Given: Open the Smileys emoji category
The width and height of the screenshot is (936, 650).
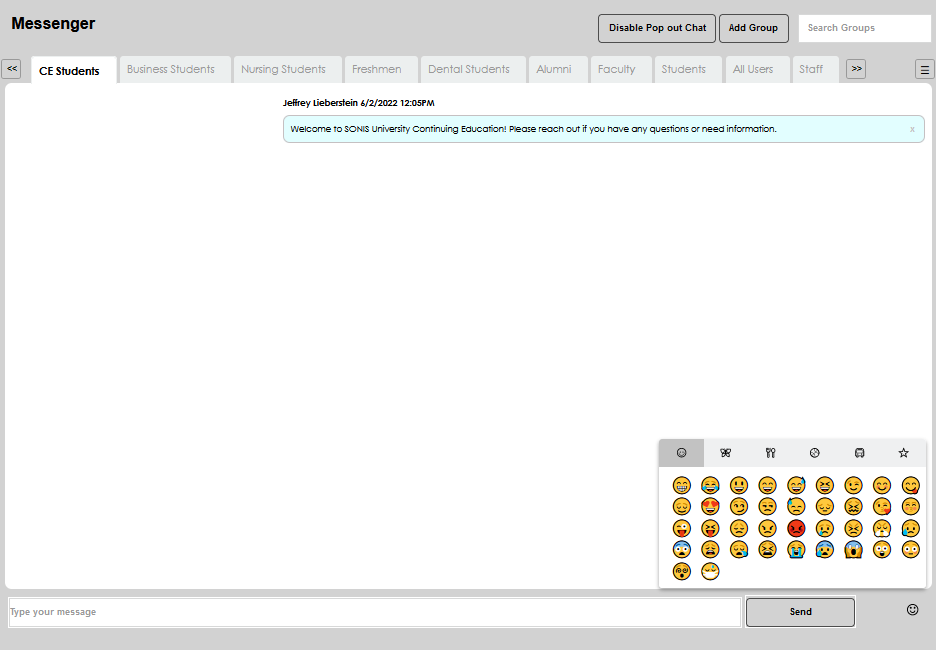Looking at the screenshot, I should point(681,453).
